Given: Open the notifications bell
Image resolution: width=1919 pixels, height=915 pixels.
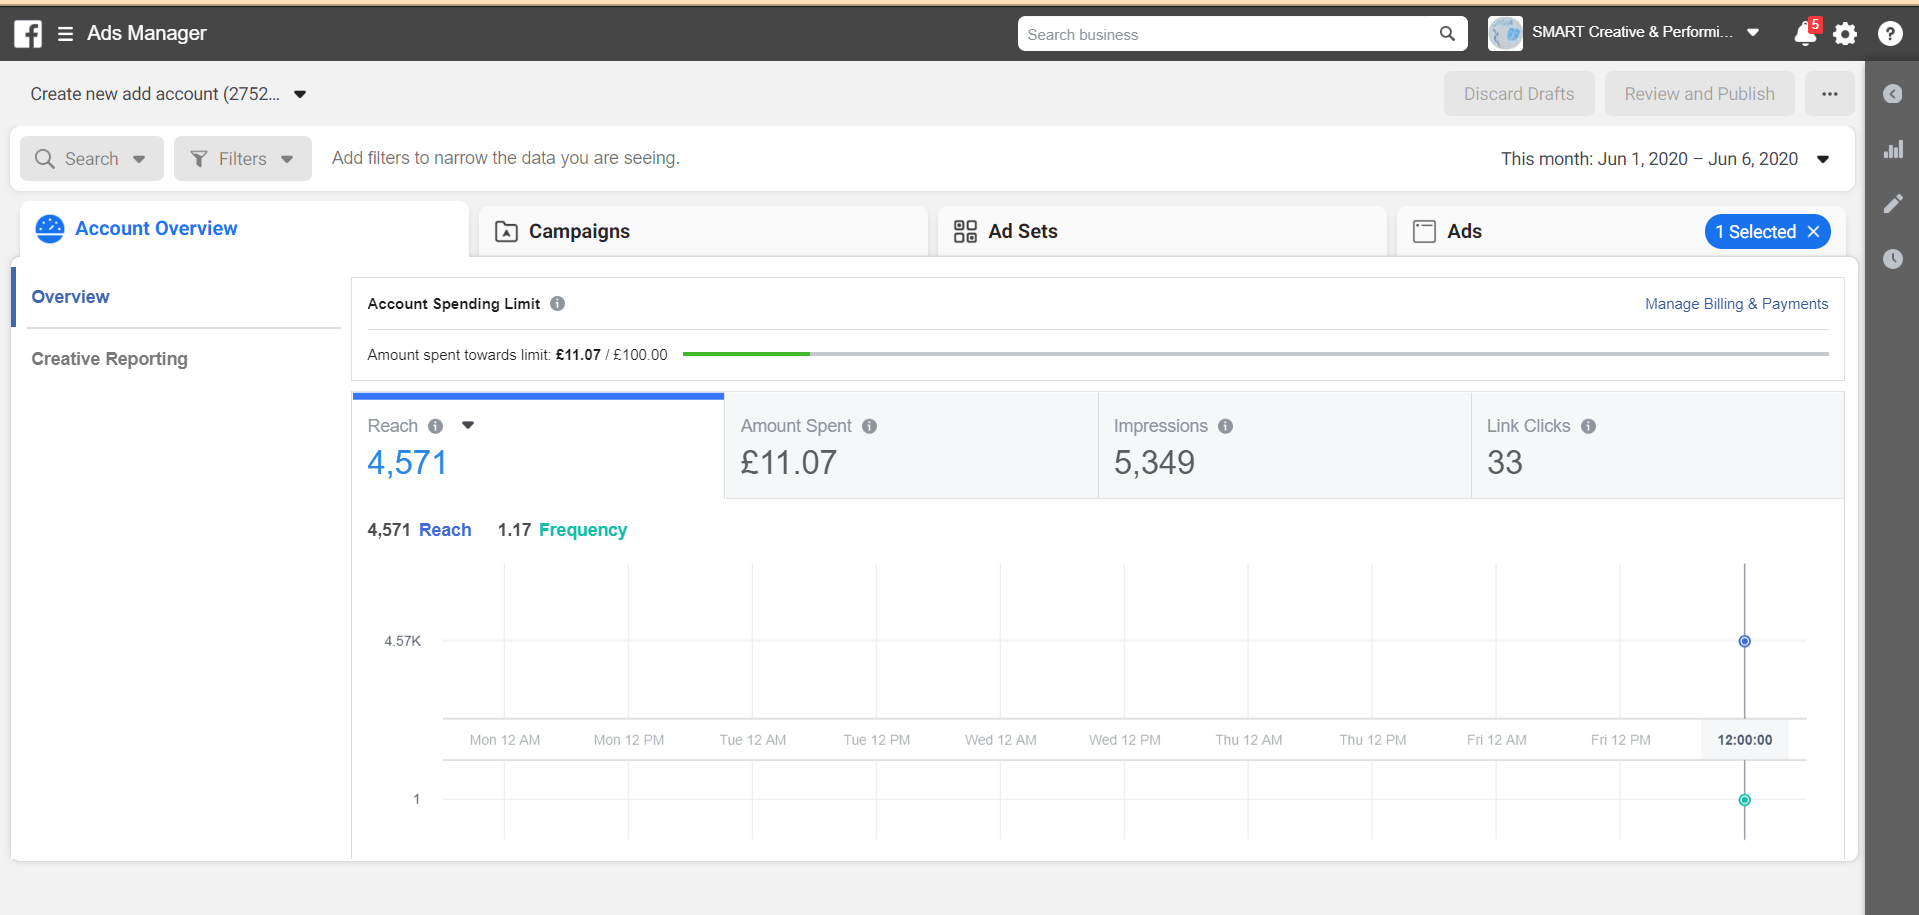Looking at the screenshot, I should point(1805,33).
